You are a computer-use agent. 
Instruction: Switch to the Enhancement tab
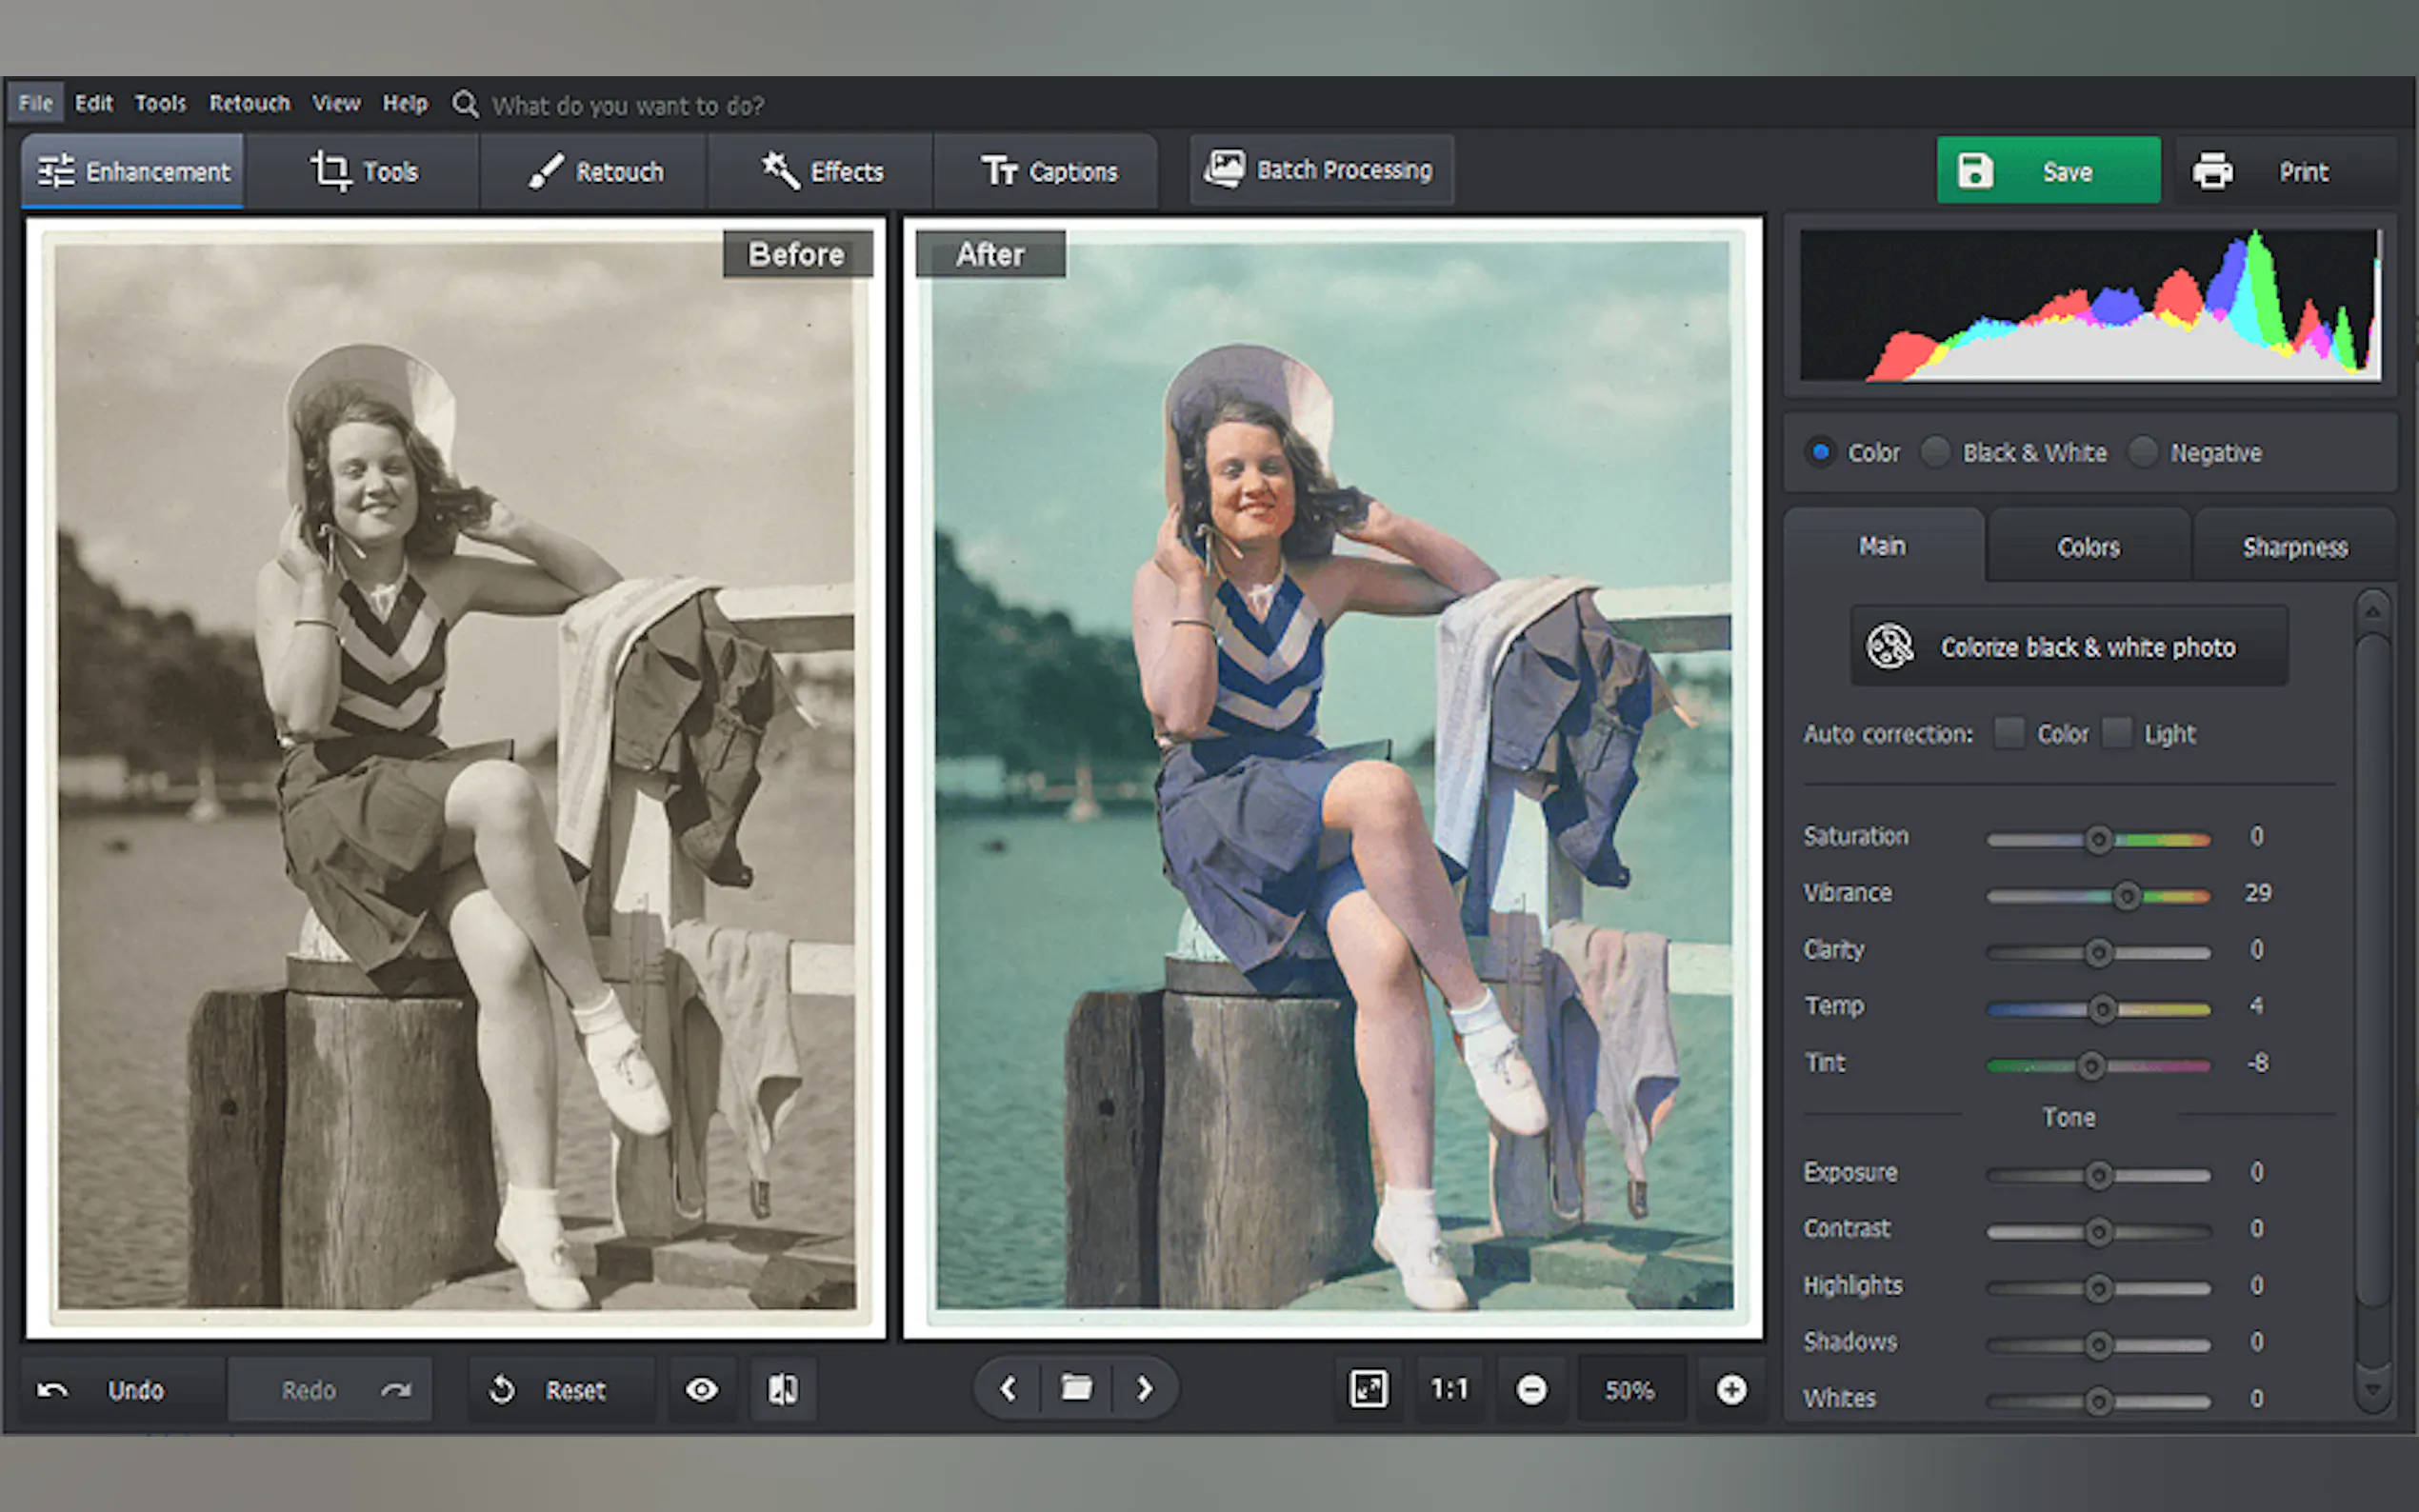point(133,171)
